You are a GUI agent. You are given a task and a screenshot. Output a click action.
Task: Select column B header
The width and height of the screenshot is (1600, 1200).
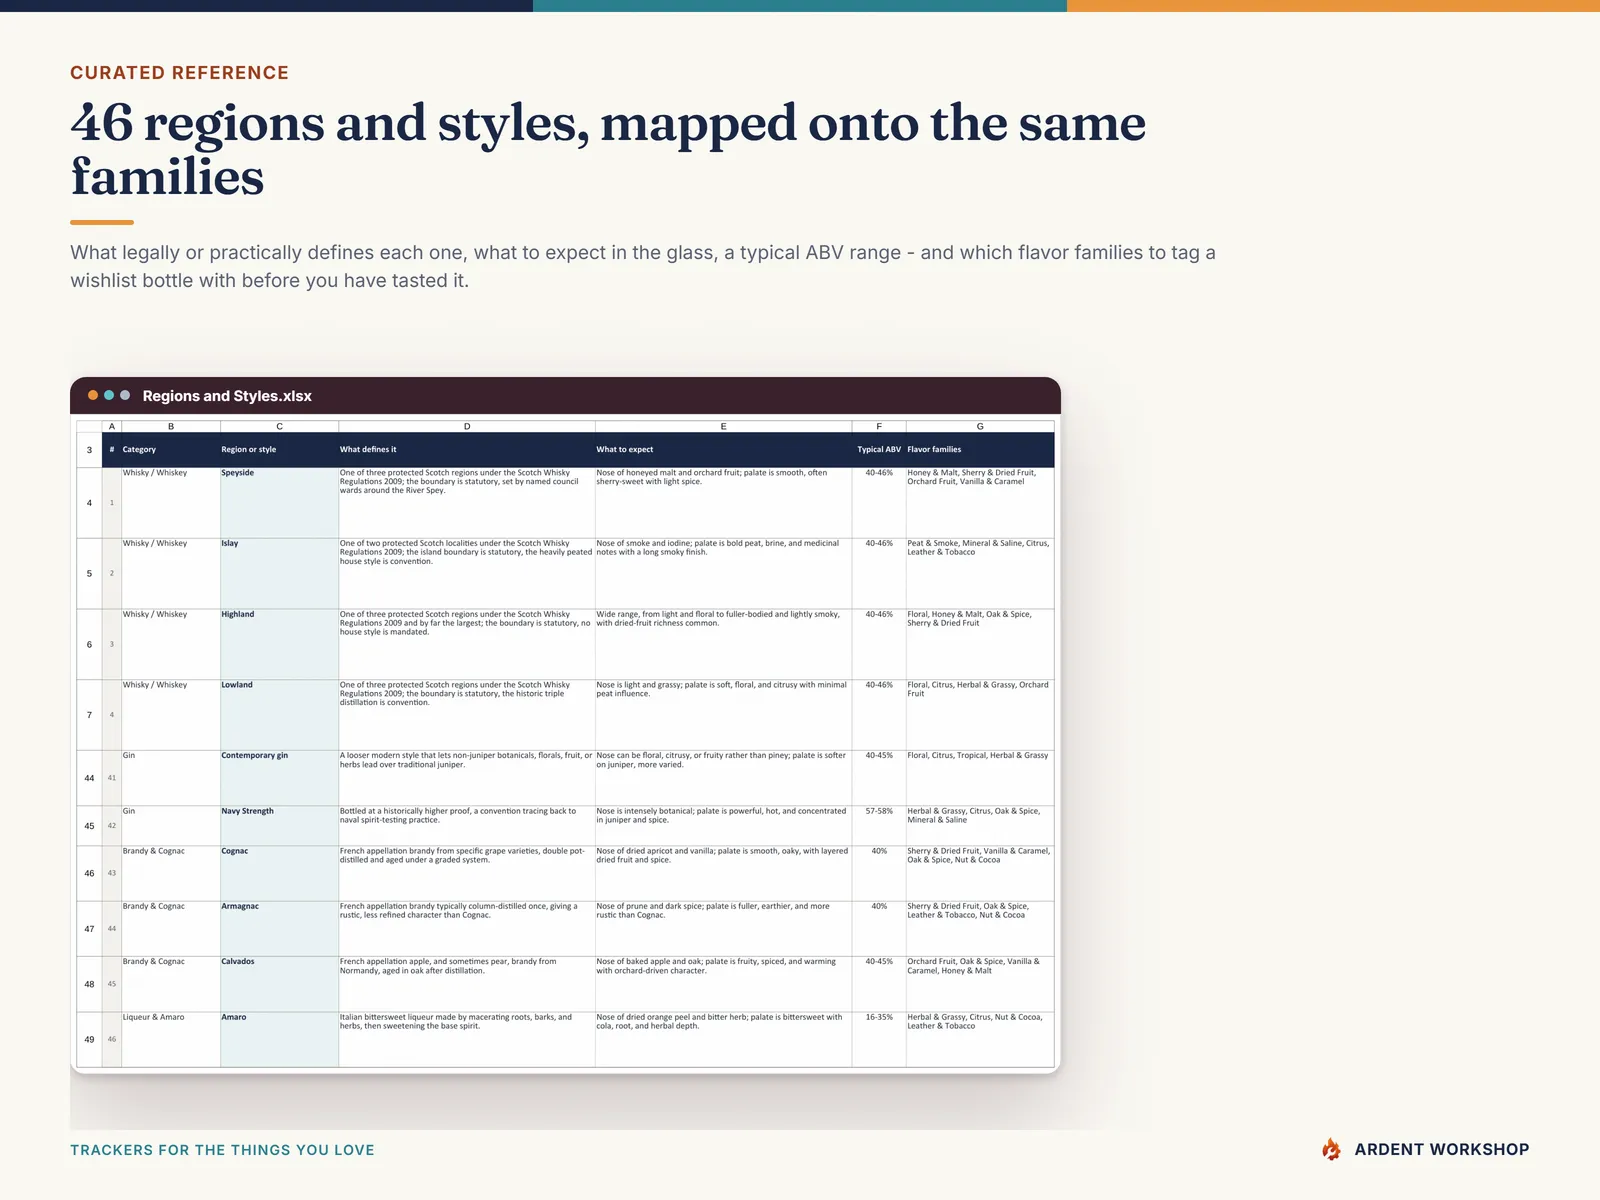171,426
